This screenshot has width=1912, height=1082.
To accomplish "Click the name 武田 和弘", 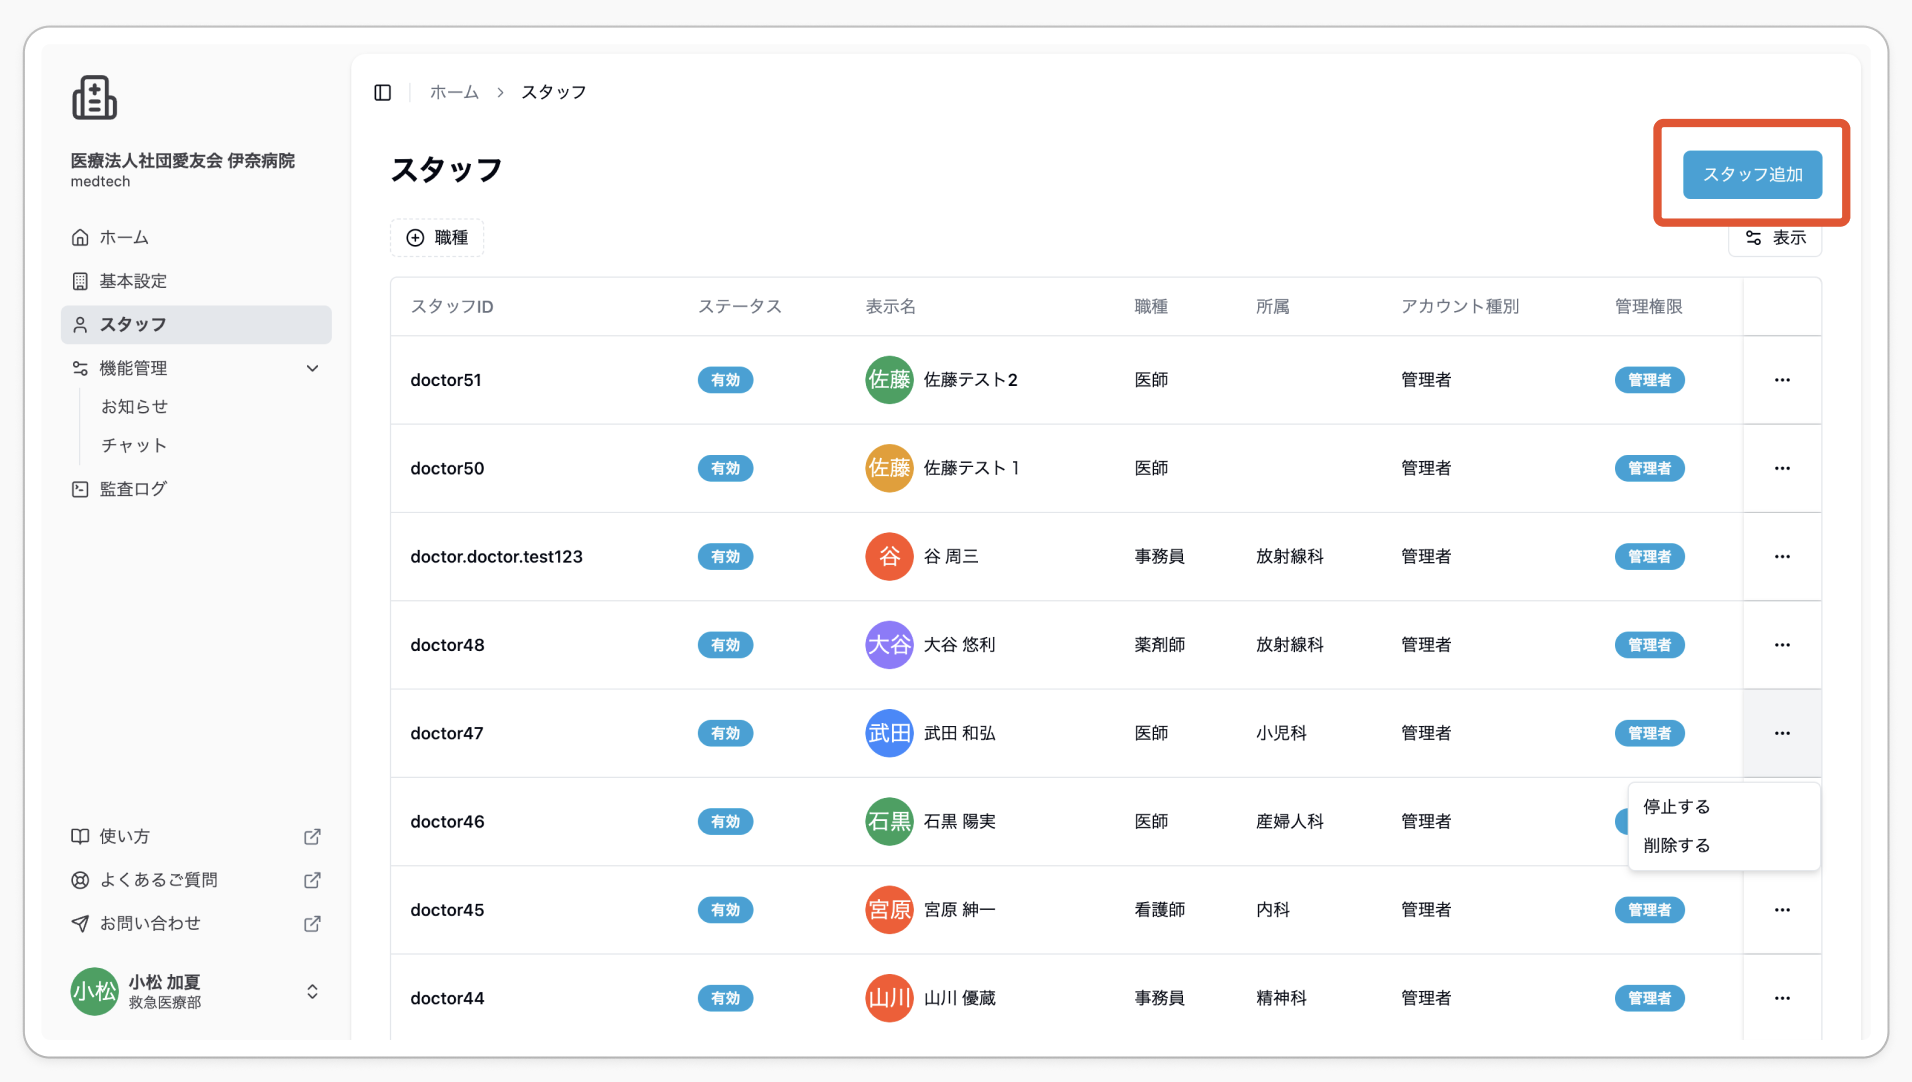I will pyautogui.click(x=960, y=733).
